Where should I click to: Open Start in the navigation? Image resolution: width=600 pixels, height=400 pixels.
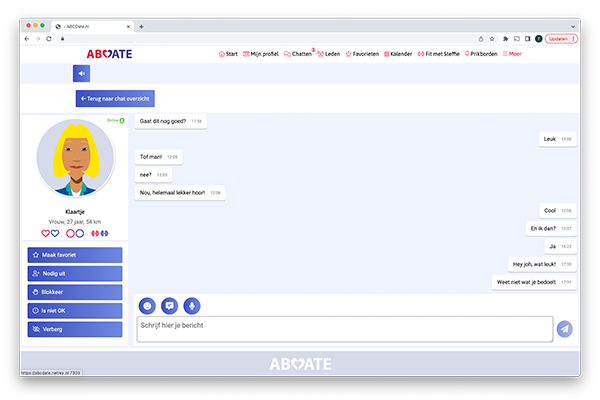tap(228, 54)
